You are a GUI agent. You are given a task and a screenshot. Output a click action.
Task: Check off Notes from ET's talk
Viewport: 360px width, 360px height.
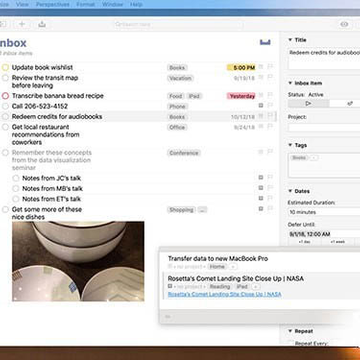click(15, 199)
